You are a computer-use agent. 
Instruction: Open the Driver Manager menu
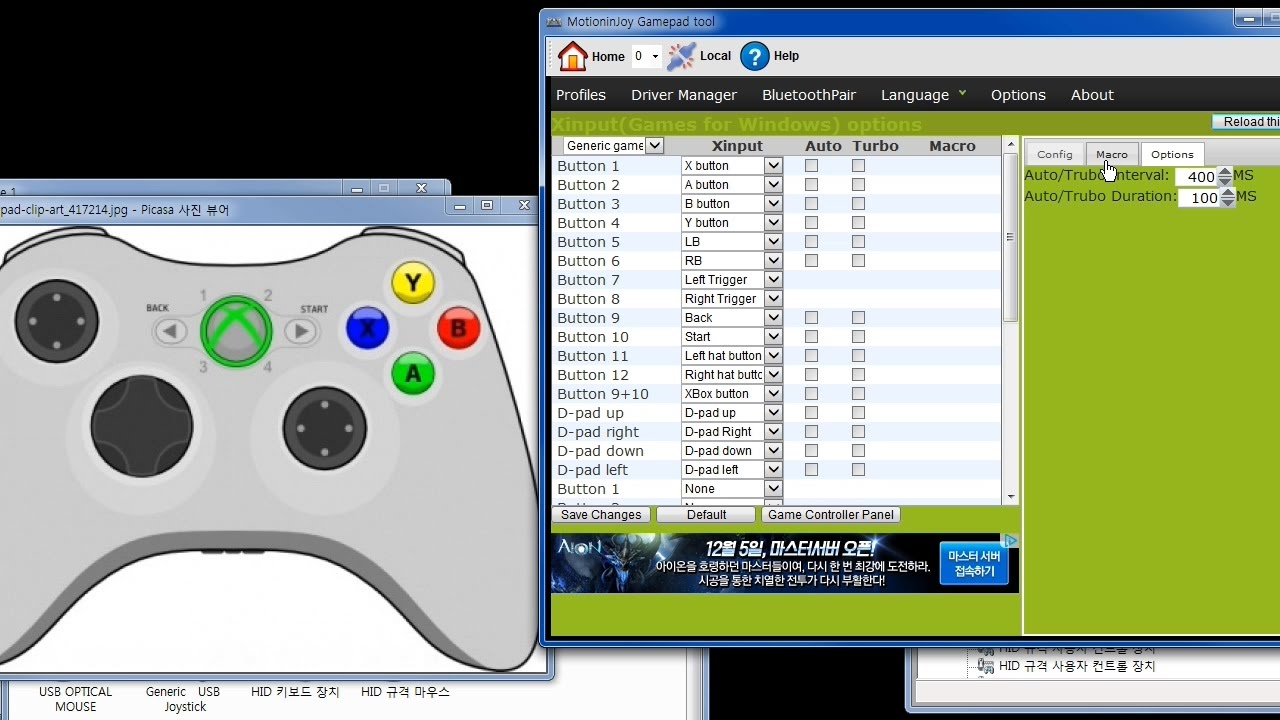click(x=684, y=95)
